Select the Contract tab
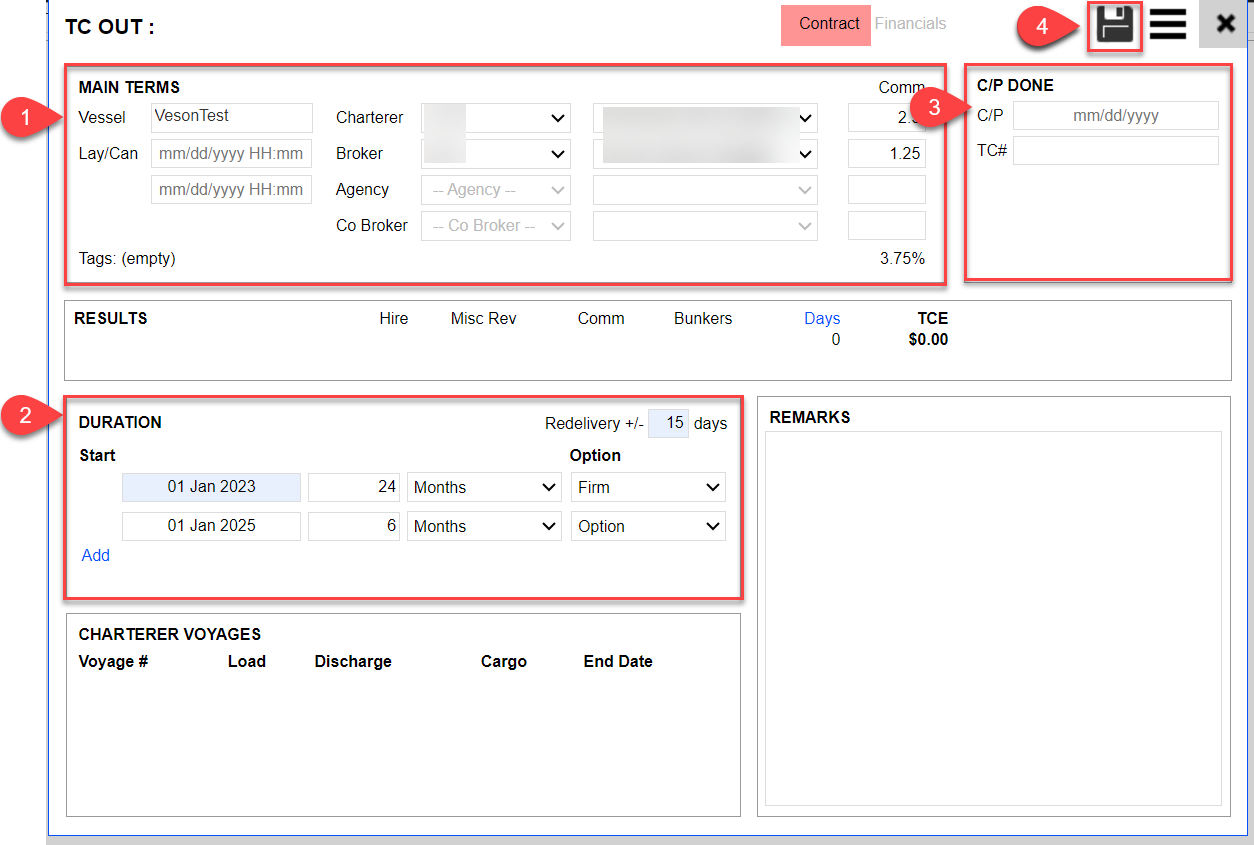The width and height of the screenshot is (1254, 845). point(828,24)
